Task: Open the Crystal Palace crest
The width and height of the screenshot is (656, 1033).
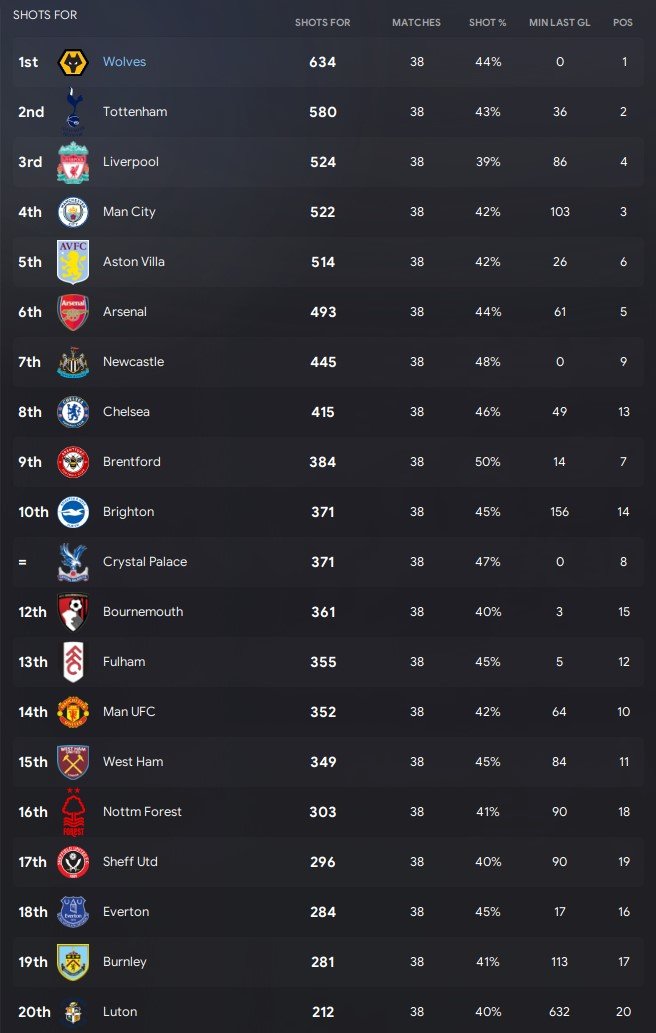Action: (73, 562)
